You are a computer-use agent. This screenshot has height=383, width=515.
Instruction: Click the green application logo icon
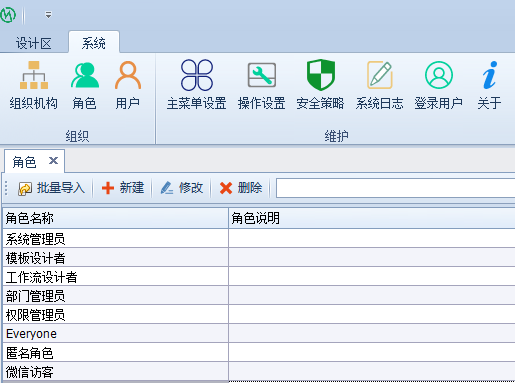coord(8,15)
